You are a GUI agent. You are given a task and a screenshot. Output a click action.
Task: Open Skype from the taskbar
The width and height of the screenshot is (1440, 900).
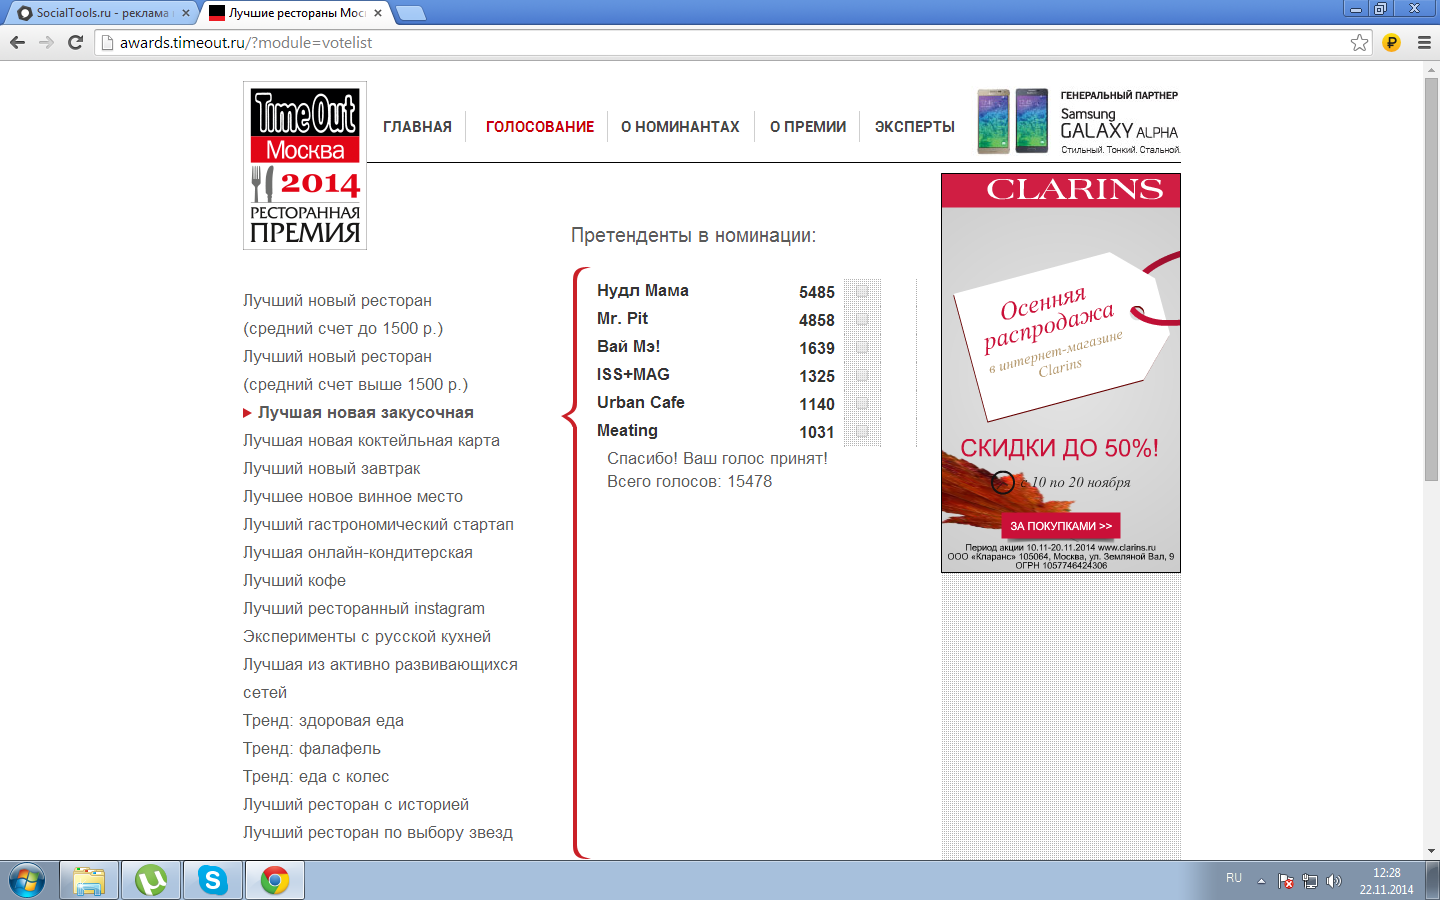[x=213, y=881]
